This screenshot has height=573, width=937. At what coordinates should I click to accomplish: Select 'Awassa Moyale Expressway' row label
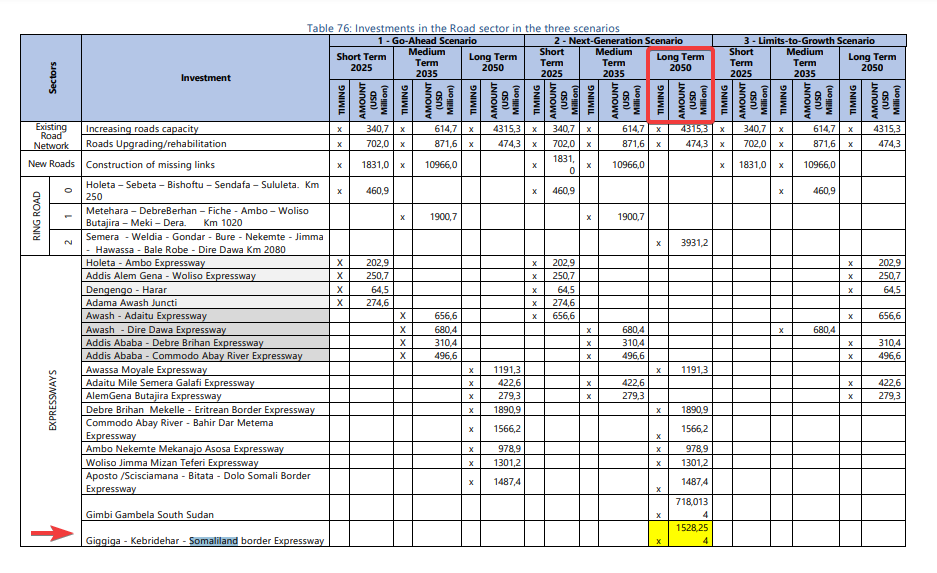[x=146, y=369]
